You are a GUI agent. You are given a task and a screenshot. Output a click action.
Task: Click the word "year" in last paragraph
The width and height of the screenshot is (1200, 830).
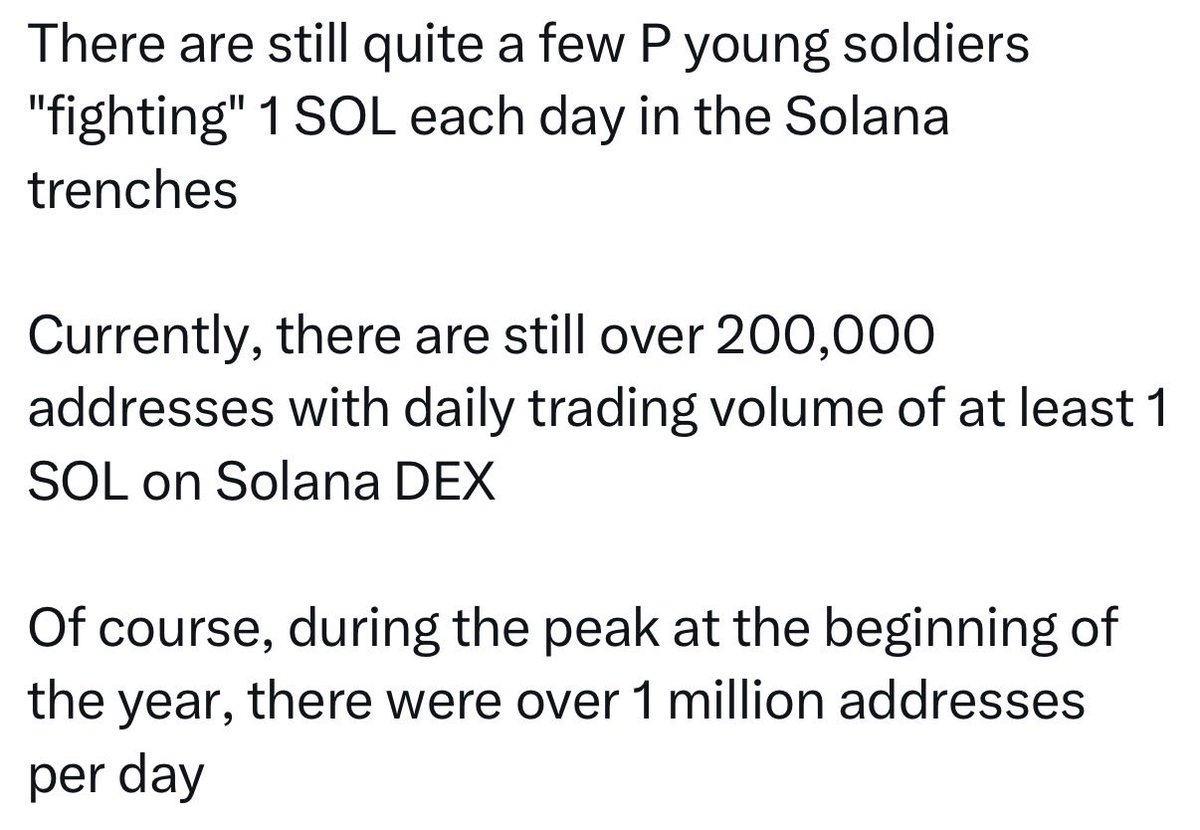167,704
